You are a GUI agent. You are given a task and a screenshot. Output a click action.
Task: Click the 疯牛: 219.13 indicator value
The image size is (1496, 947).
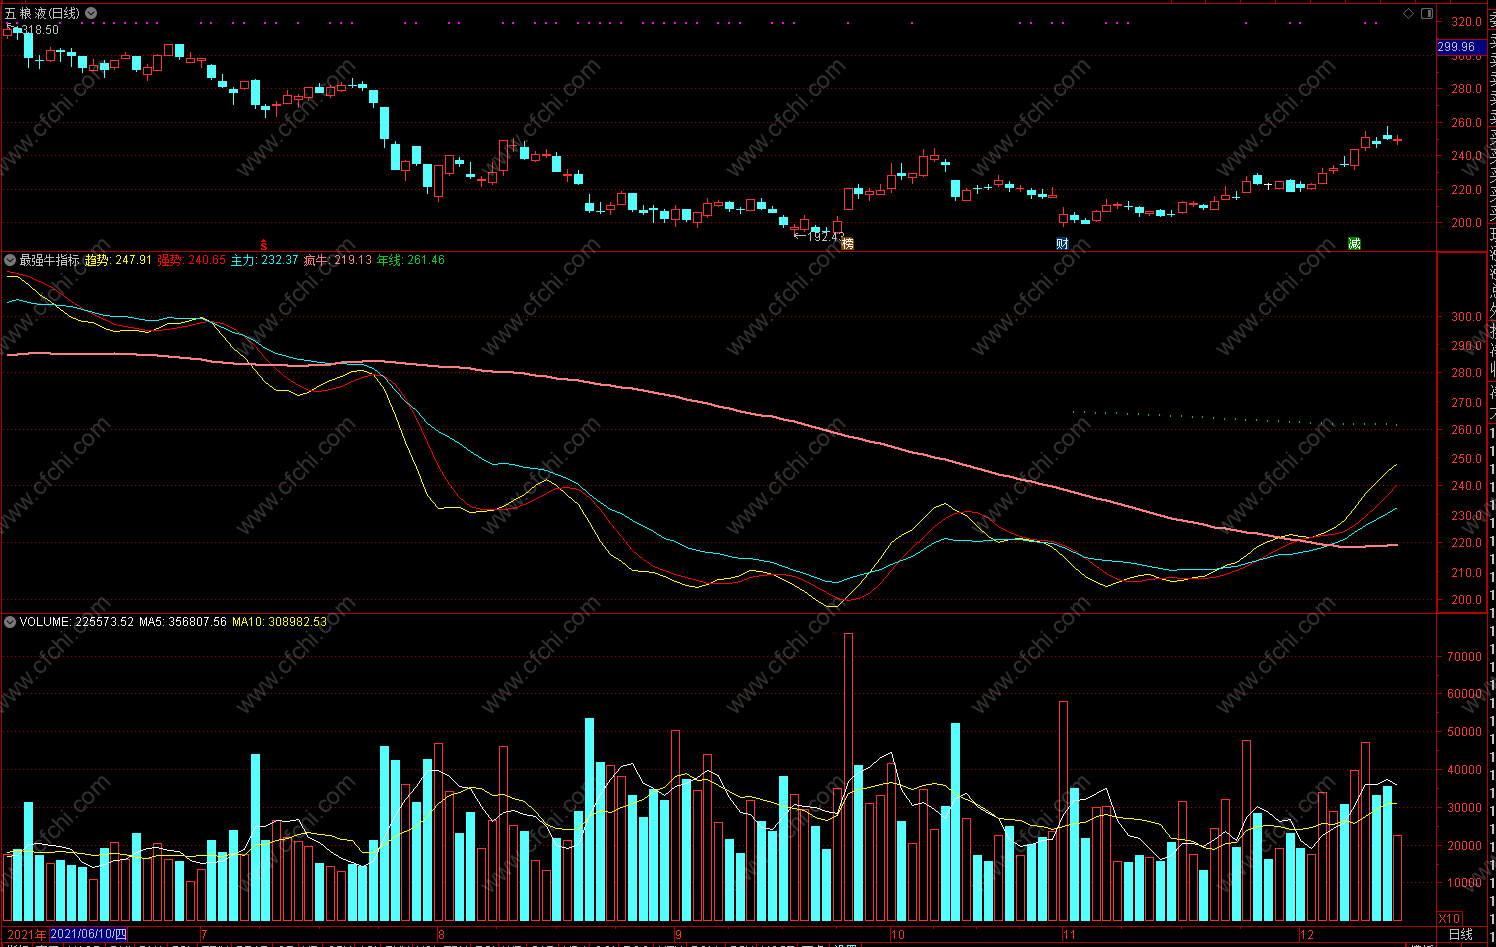point(337,260)
